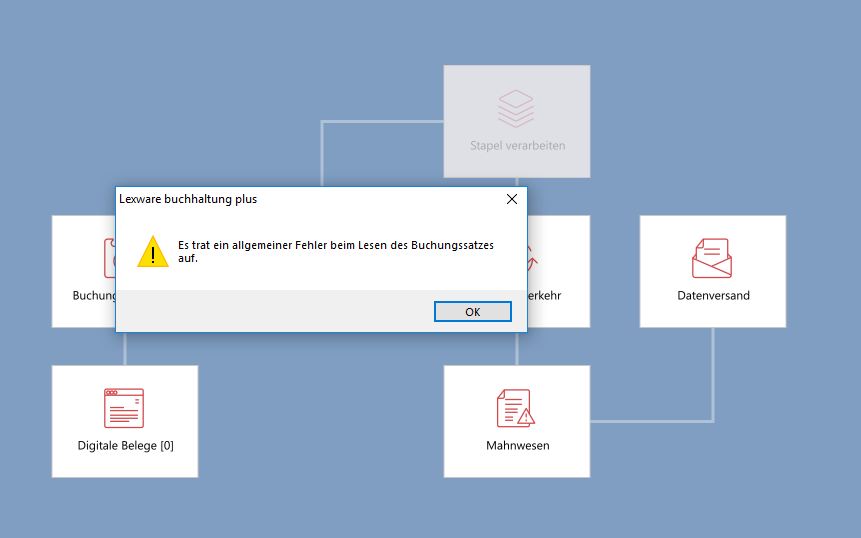Click the Digitale Belege [0] label

coord(126,445)
